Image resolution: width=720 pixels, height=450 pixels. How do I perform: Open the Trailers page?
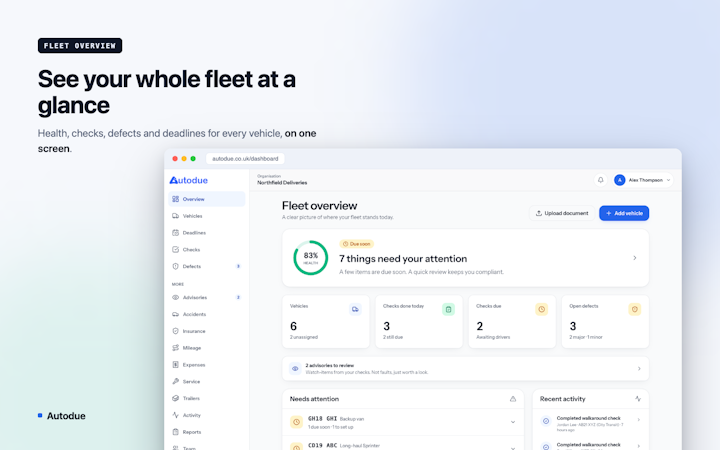(207, 399)
